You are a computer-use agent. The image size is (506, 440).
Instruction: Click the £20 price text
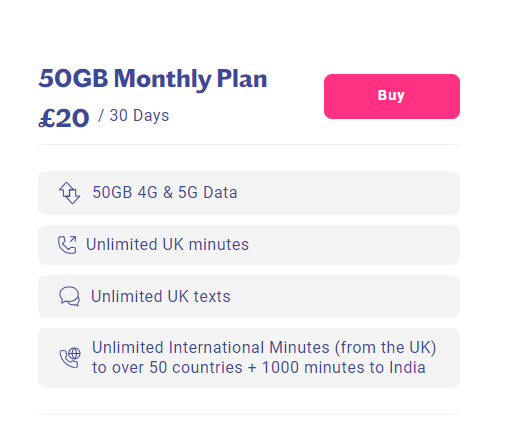pyautogui.click(x=64, y=118)
